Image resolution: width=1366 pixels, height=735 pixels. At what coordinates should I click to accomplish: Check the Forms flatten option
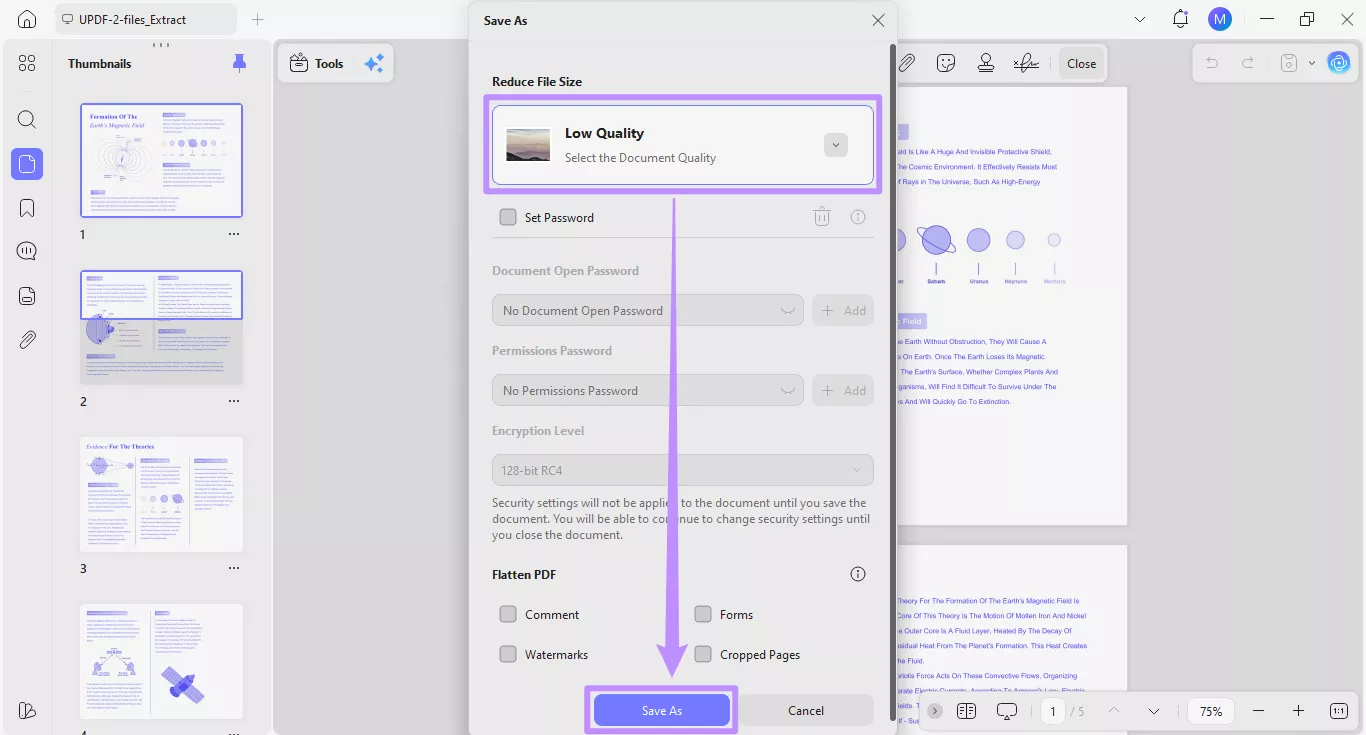[x=704, y=614]
